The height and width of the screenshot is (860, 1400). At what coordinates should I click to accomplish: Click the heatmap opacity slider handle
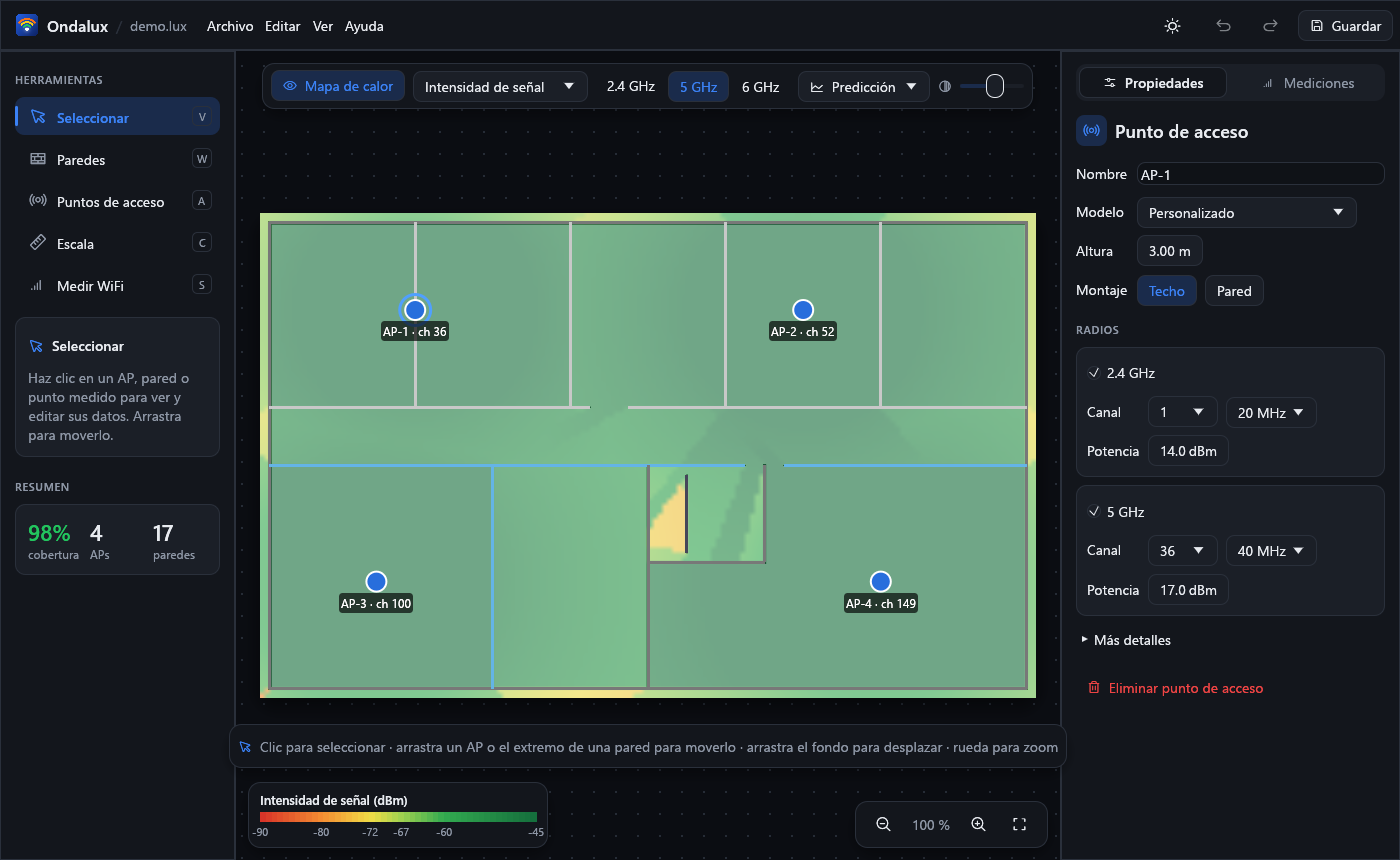[x=994, y=87]
